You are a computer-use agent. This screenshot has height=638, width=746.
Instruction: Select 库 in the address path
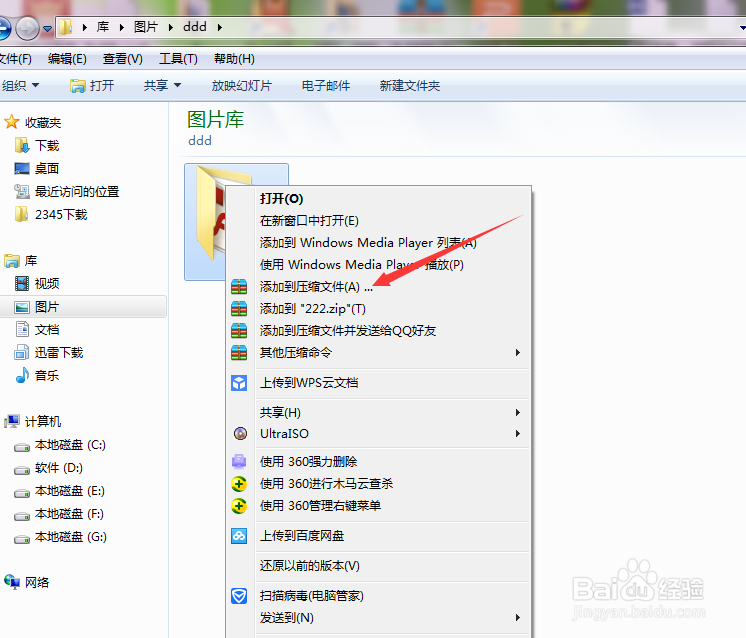(103, 27)
